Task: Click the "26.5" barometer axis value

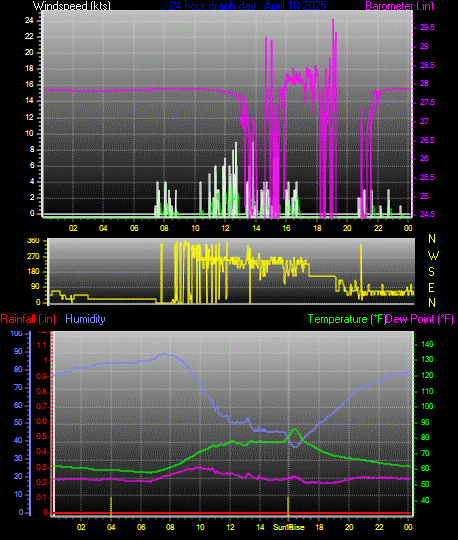Action: tap(427, 140)
